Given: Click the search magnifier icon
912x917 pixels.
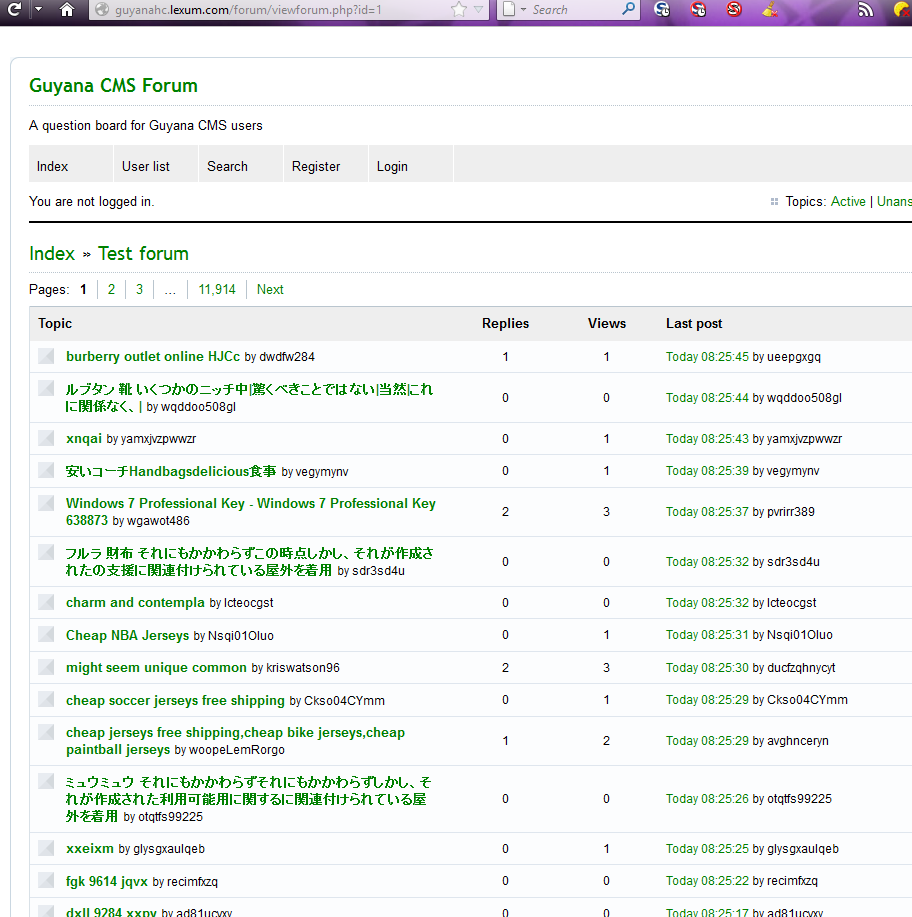Looking at the screenshot, I should 628,10.
